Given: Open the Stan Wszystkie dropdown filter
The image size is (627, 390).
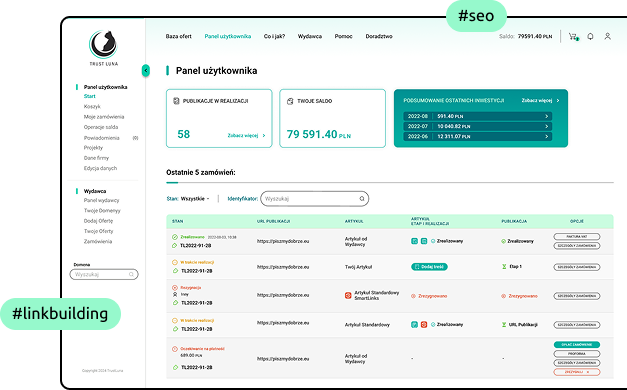Looking at the screenshot, I should 195,198.
